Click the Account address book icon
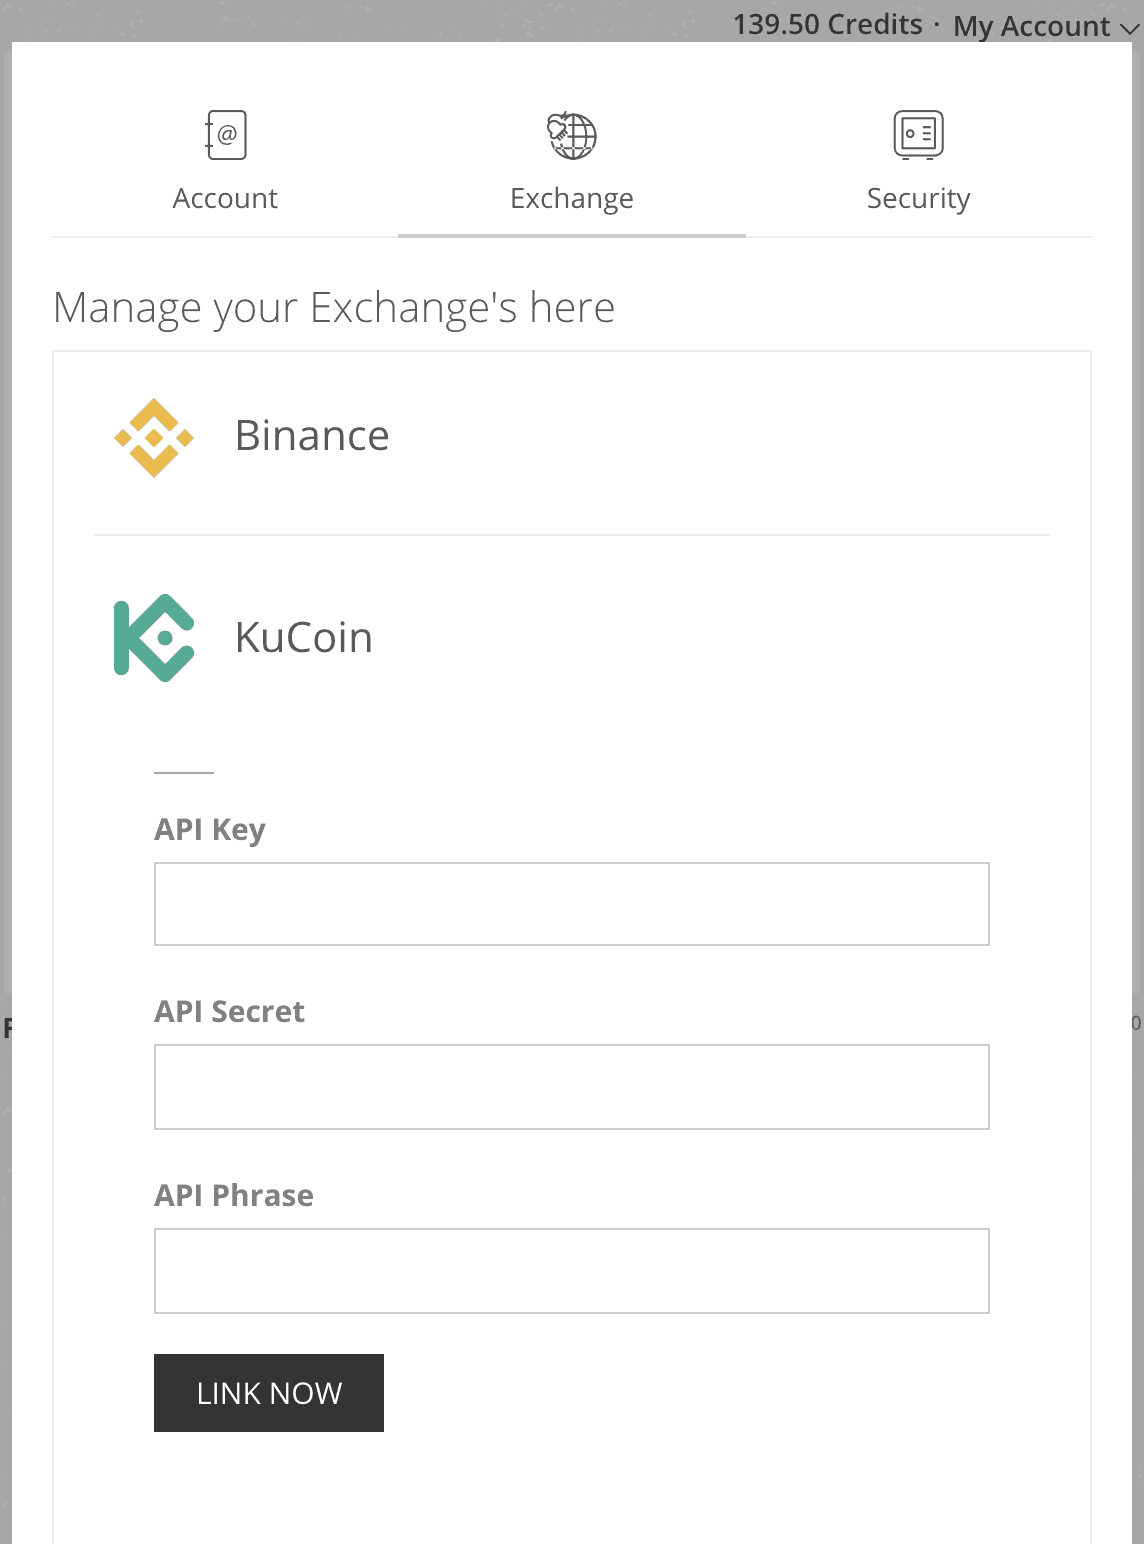 (x=226, y=135)
